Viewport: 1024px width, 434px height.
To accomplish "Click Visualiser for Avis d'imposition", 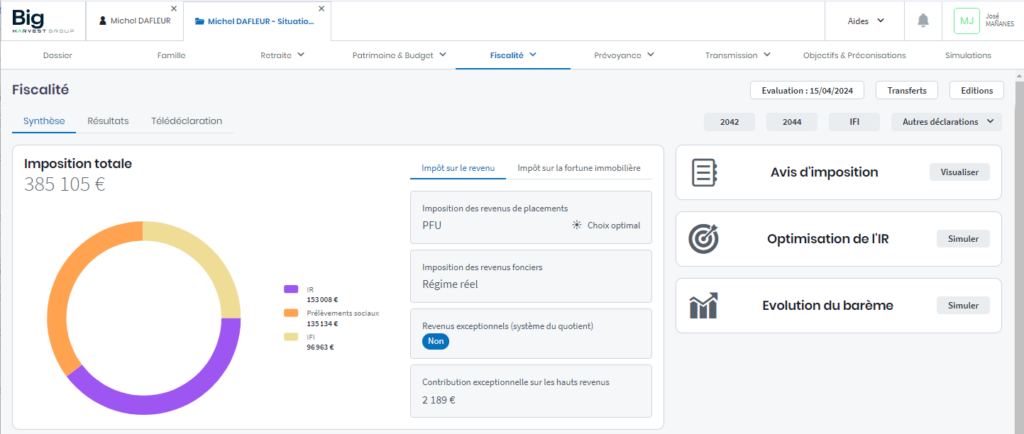I will click(959, 172).
